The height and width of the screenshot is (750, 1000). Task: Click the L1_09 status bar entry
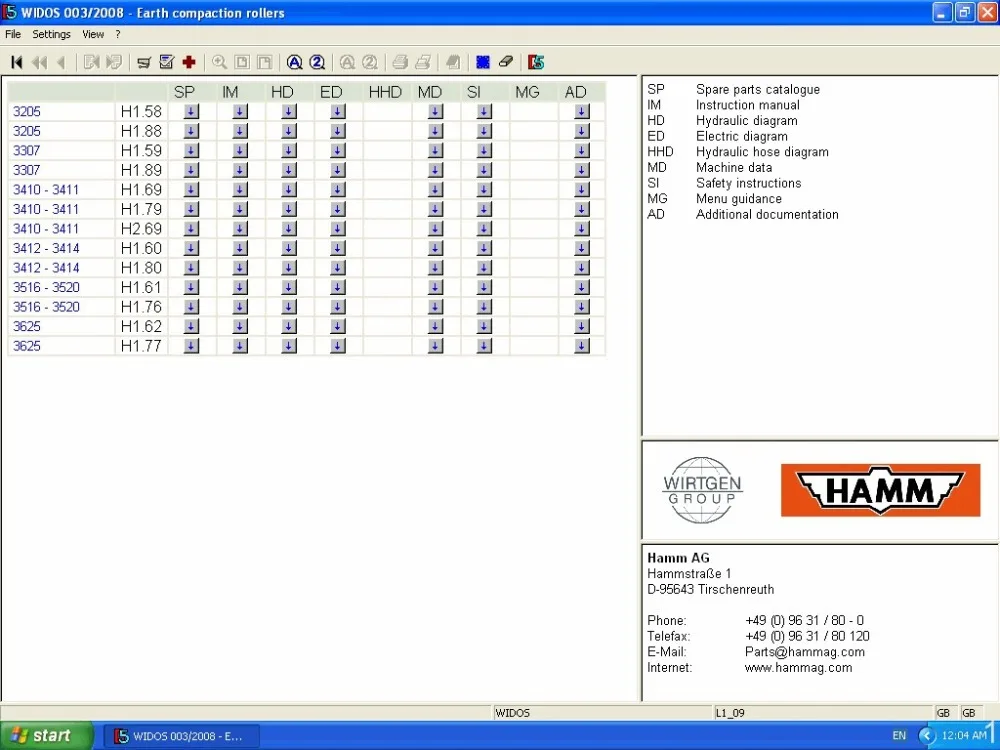pos(730,713)
